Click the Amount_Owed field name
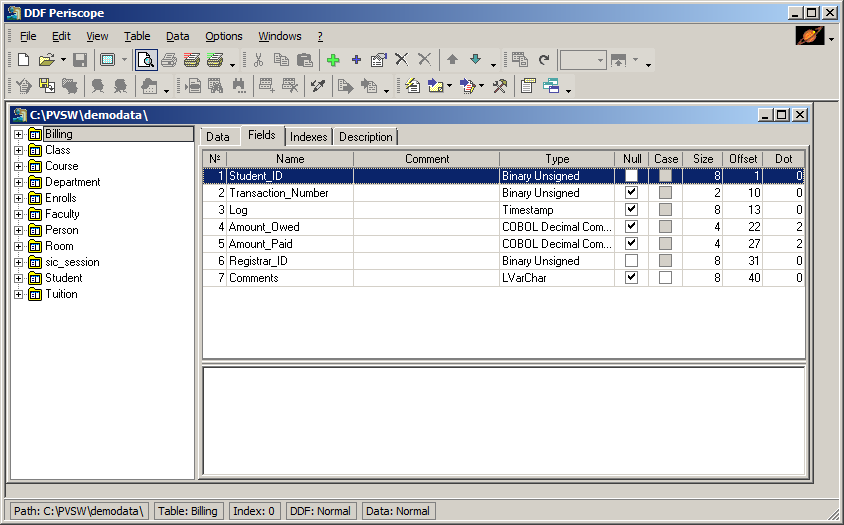This screenshot has width=844, height=525. (264, 227)
